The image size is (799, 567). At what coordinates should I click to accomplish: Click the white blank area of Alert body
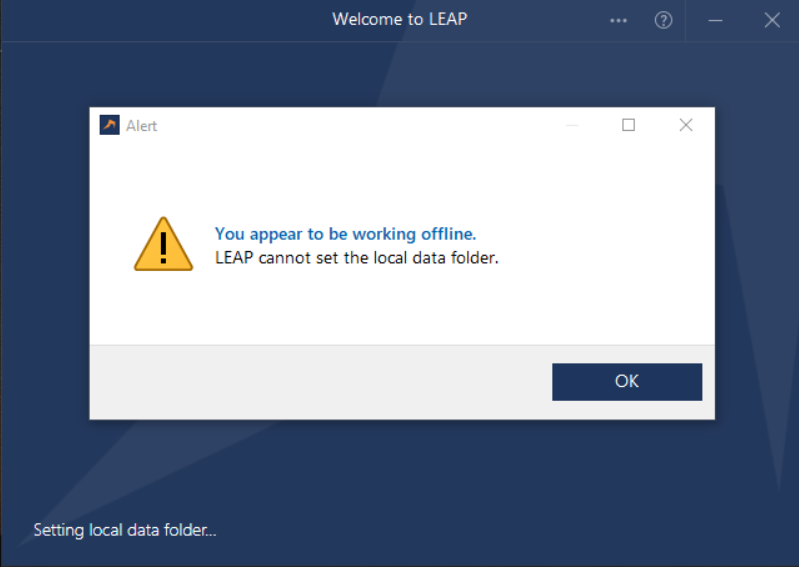pos(400,310)
